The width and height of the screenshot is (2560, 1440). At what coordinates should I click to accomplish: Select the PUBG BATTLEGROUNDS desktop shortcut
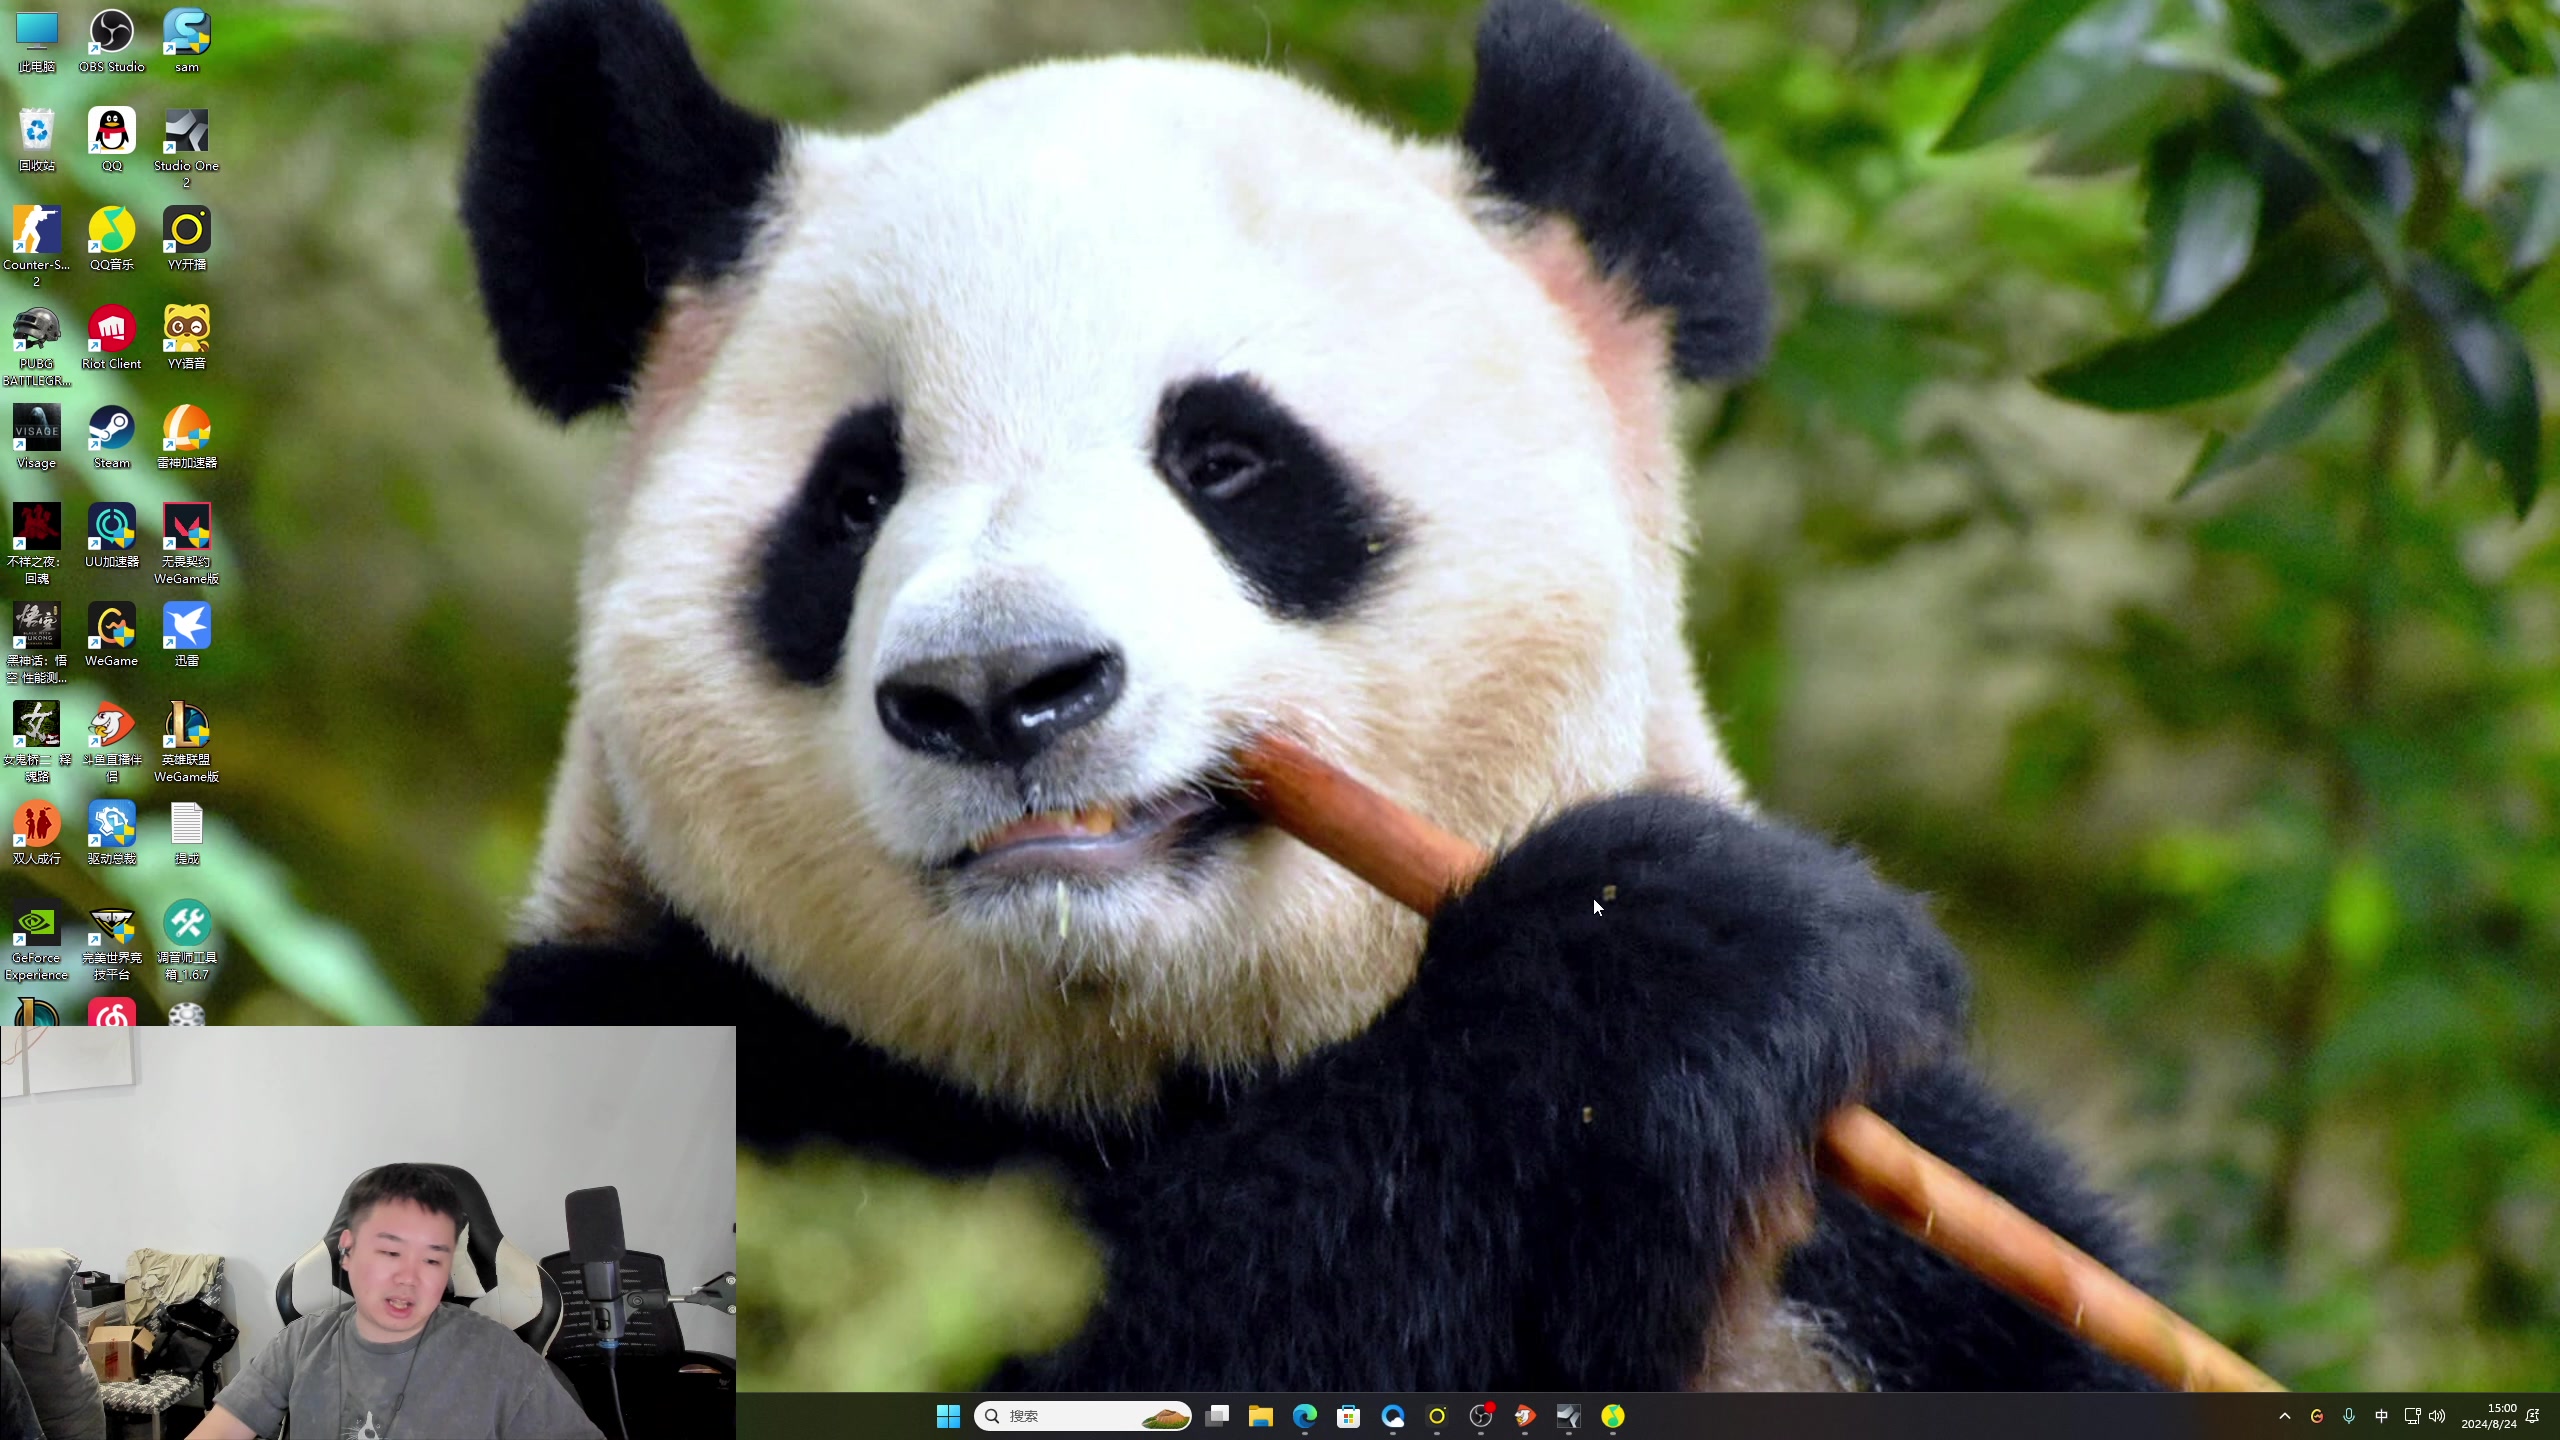pos(37,346)
